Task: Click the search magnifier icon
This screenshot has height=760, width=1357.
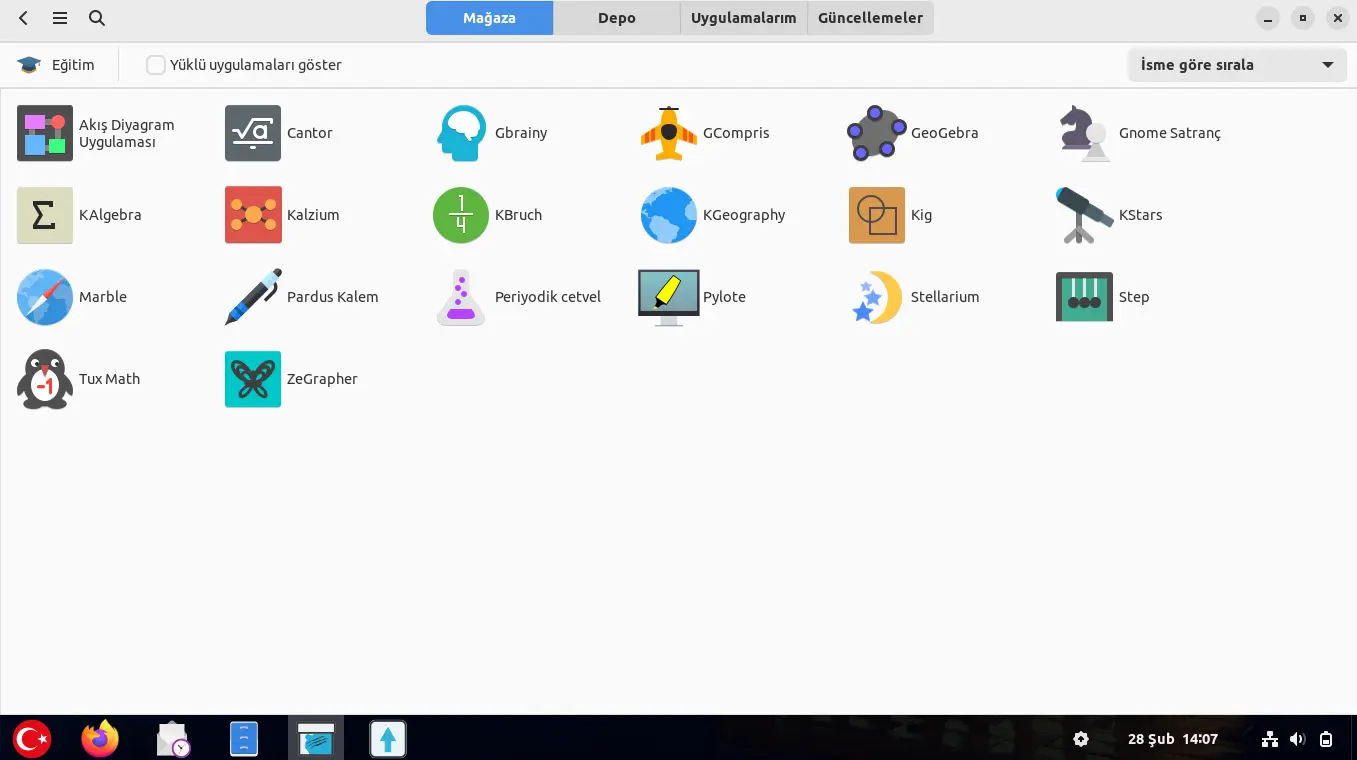Action: click(x=97, y=18)
